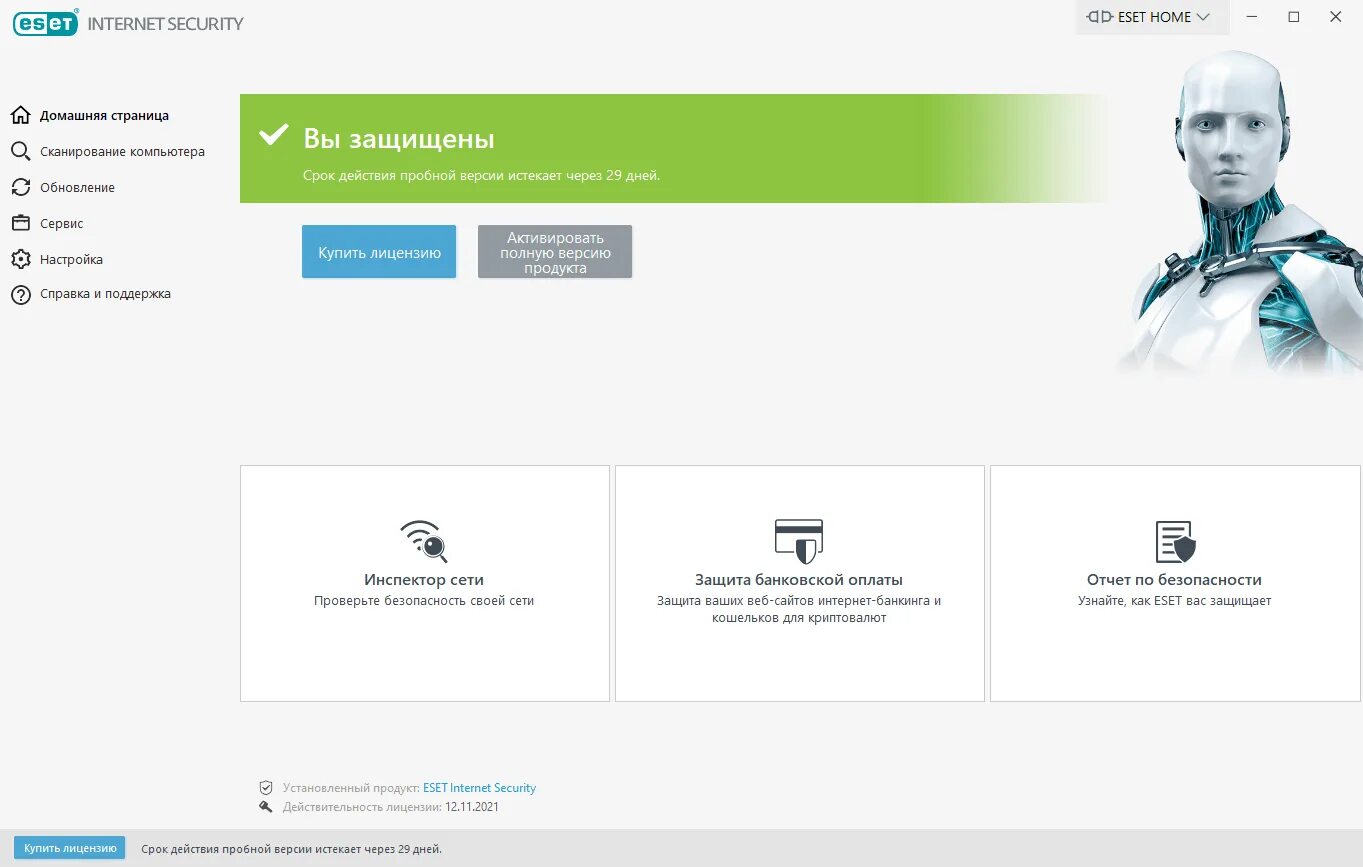Click Купить лицензию in bottom bar

click(70, 848)
